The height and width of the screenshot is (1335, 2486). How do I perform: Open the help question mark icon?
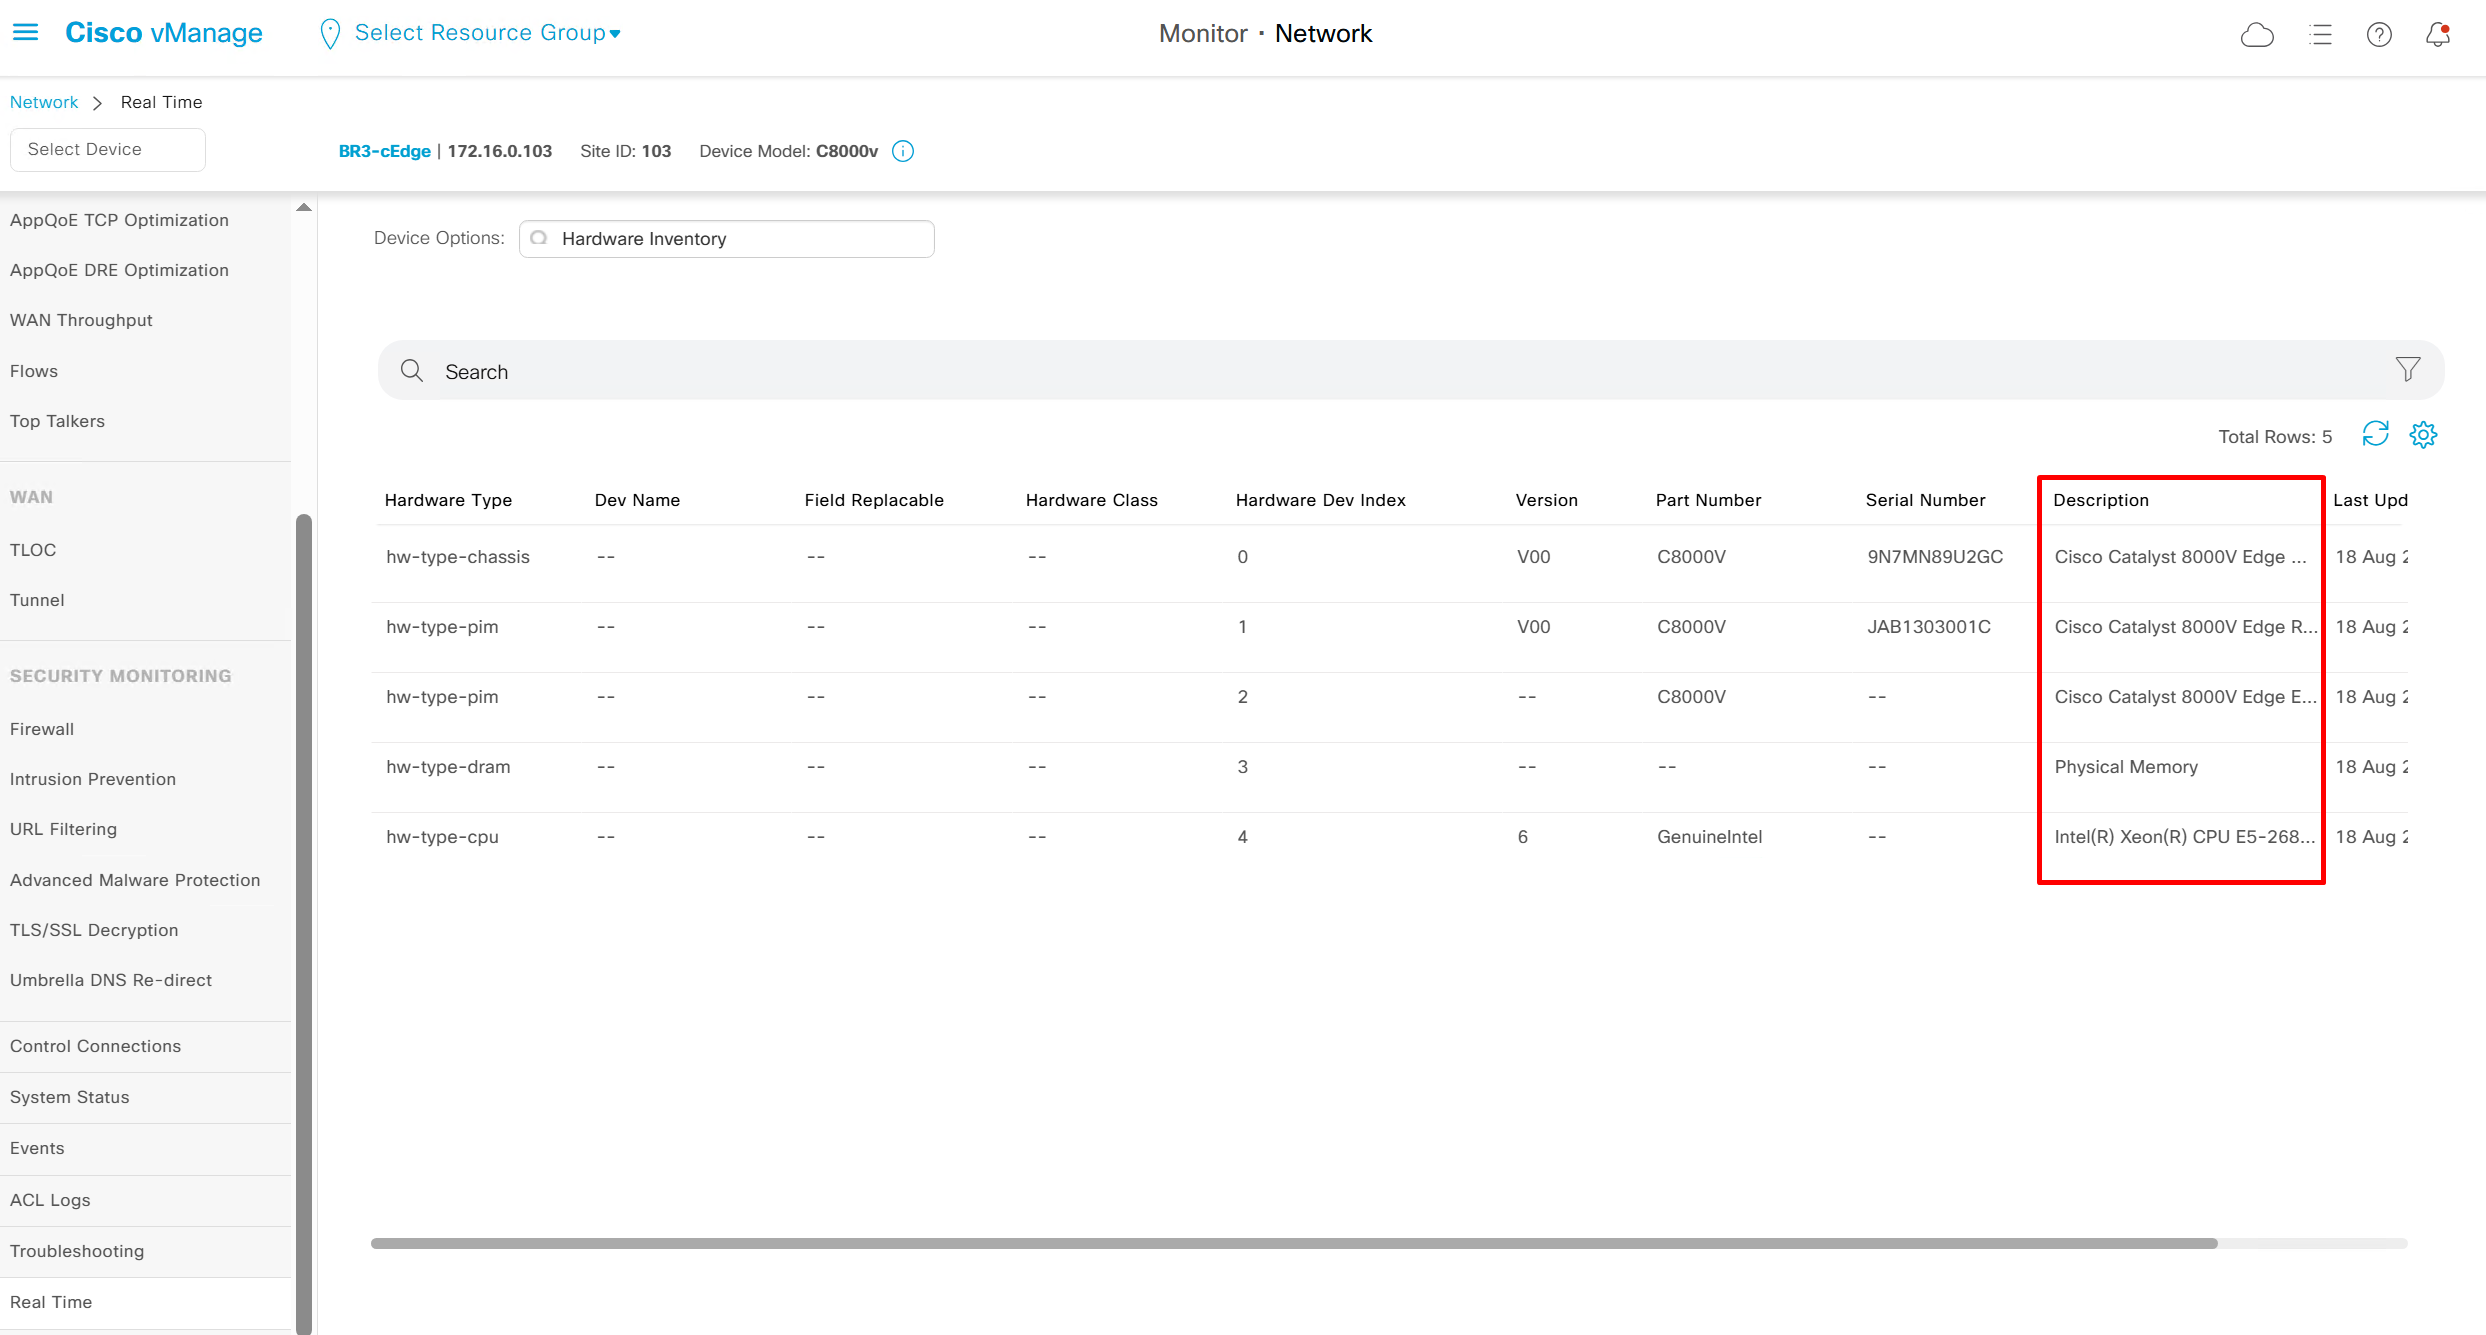(x=2379, y=35)
